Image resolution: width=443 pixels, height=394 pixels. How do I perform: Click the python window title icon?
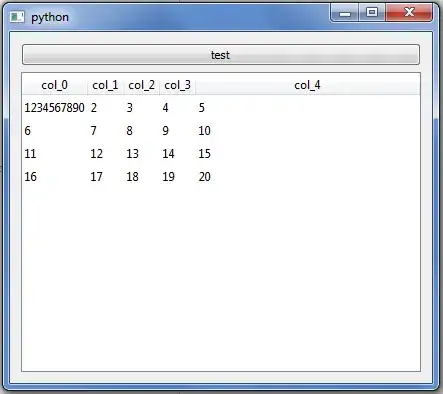tap(17, 17)
